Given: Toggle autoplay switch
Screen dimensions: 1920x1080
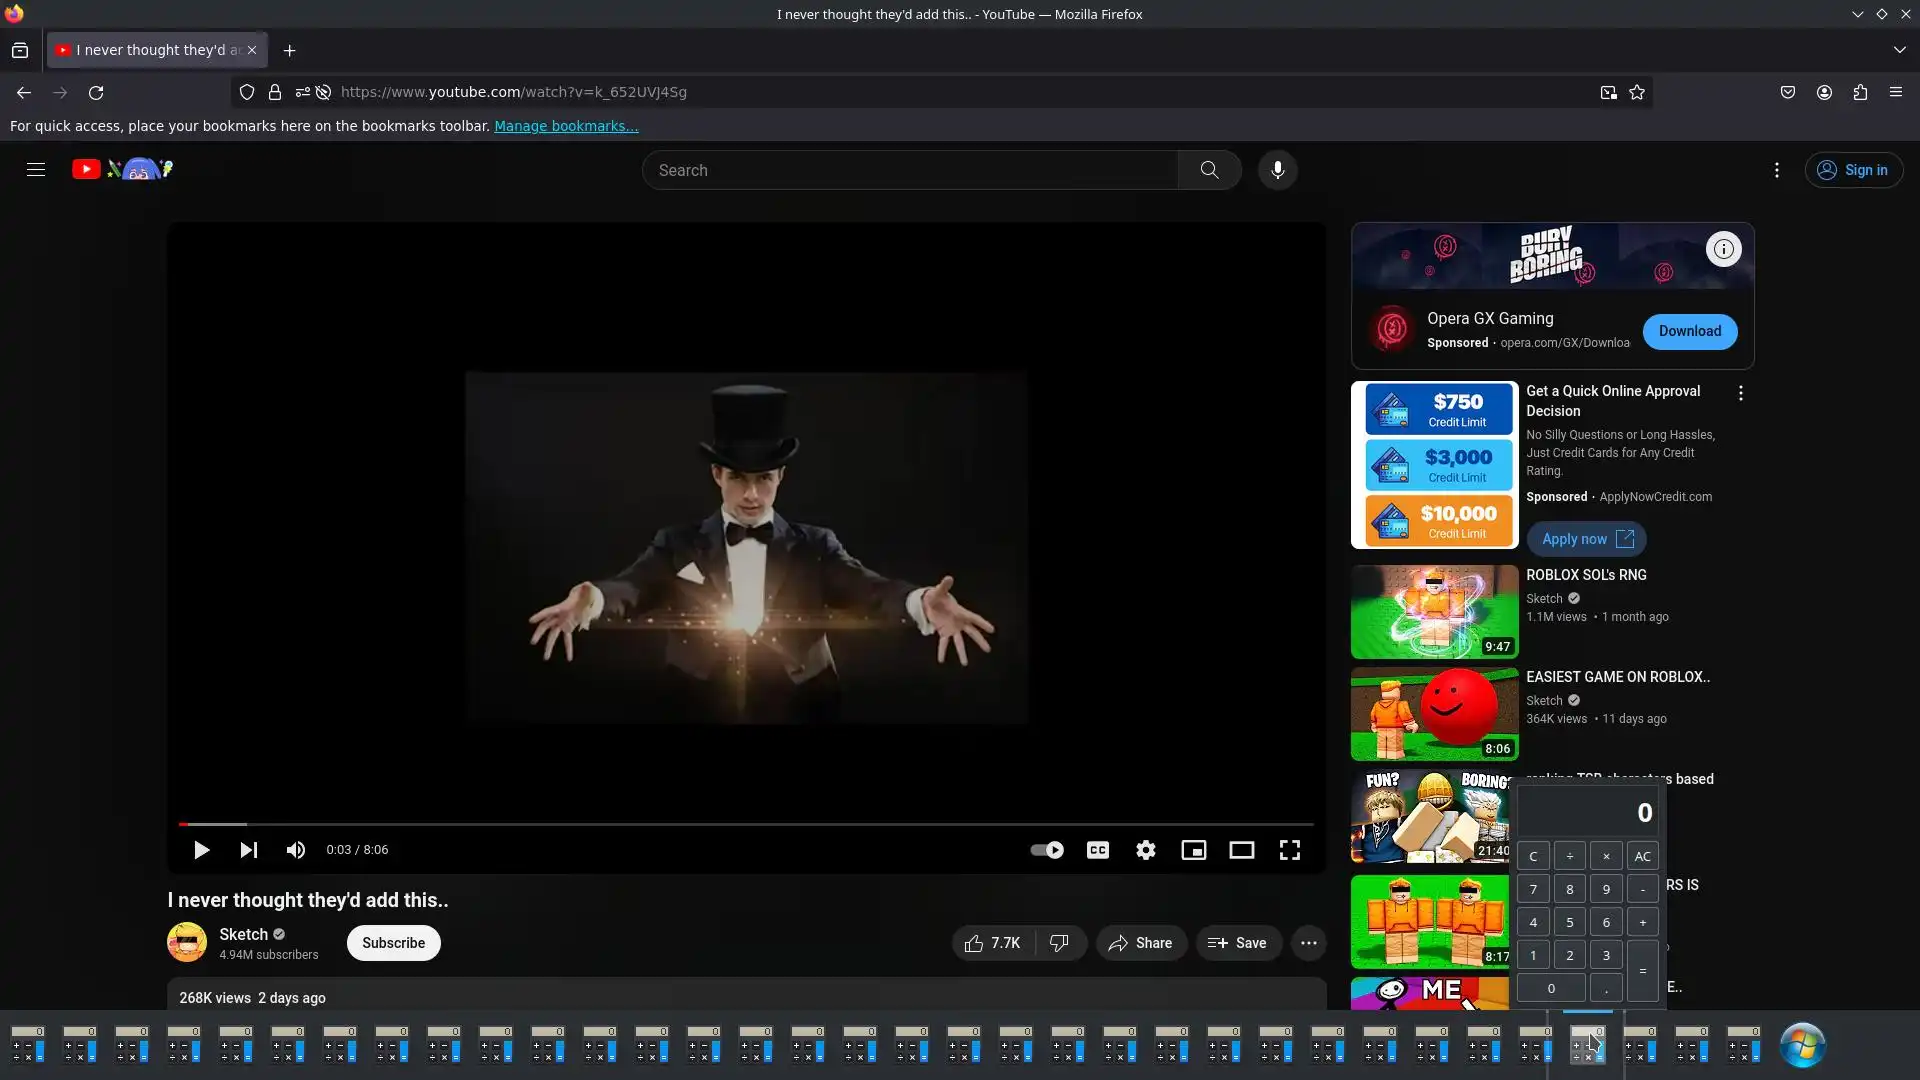Looking at the screenshot, I should click(1047, 850).
